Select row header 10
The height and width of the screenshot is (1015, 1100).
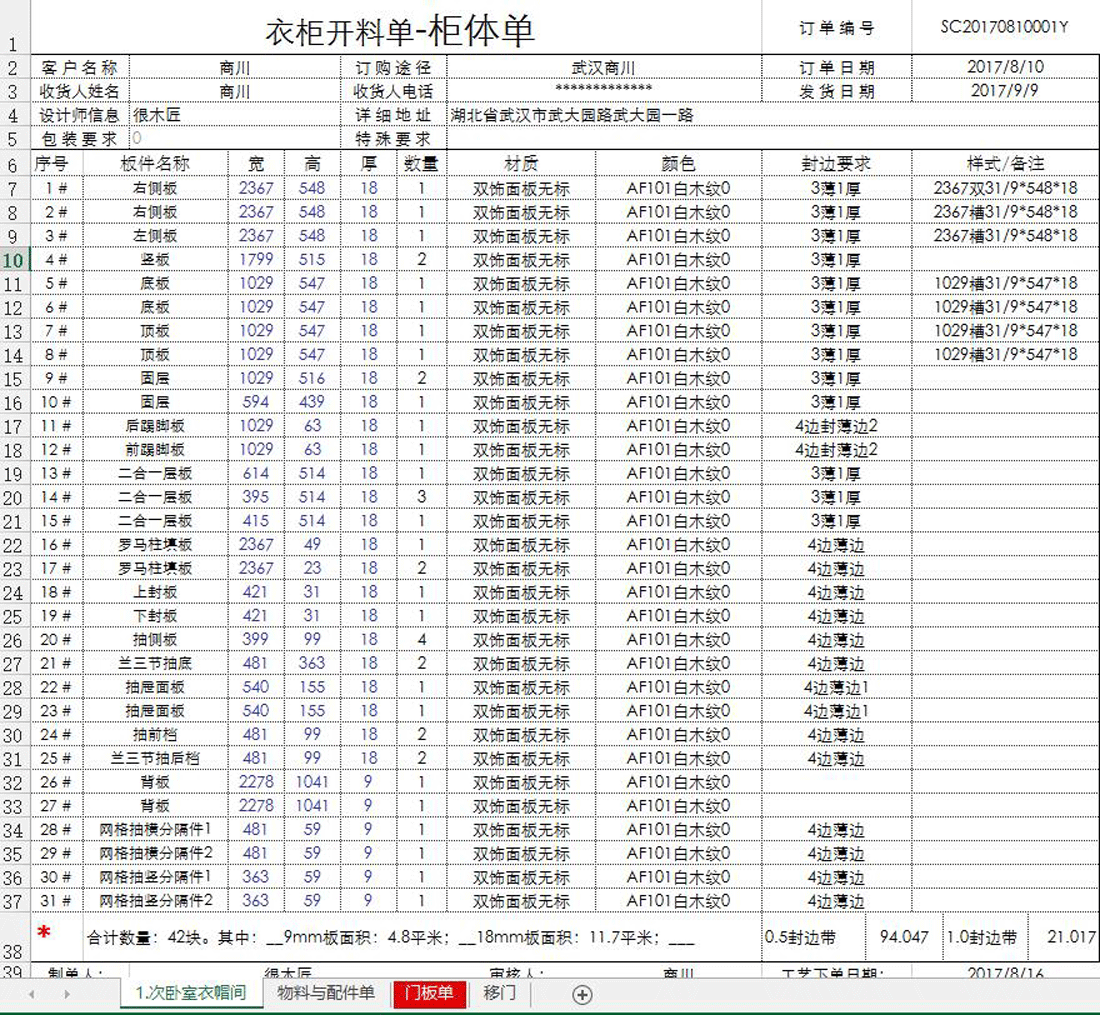point(14,260)
